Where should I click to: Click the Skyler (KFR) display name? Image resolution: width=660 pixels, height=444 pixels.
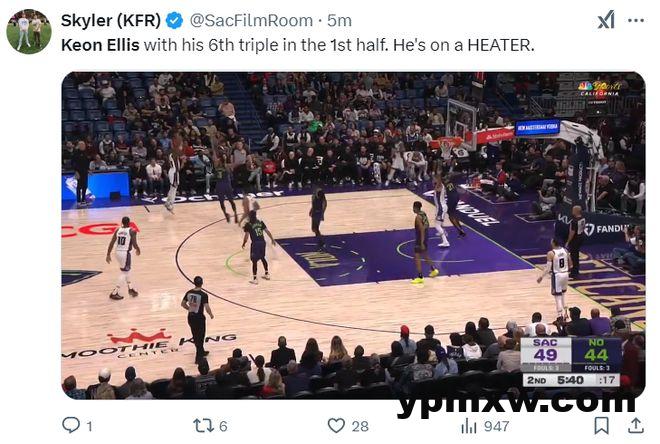click(x=111, y=20)
